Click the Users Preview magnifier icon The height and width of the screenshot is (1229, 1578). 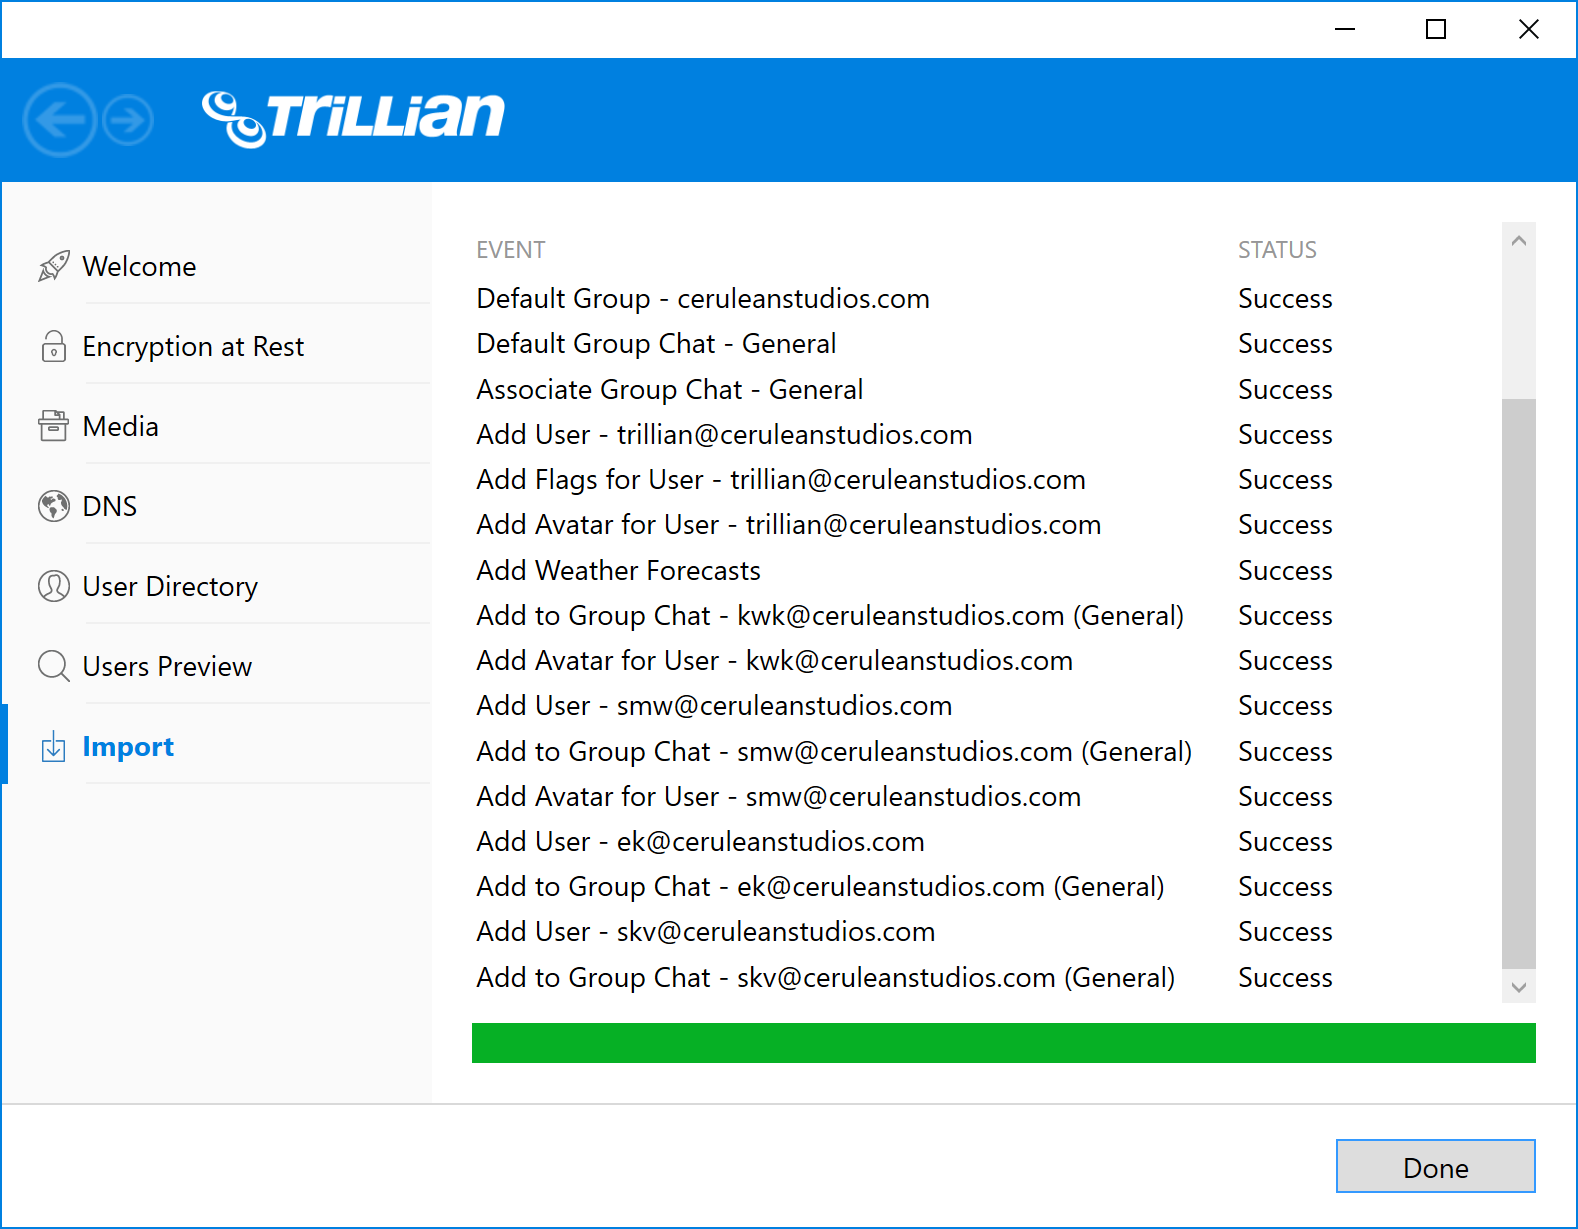54,666
